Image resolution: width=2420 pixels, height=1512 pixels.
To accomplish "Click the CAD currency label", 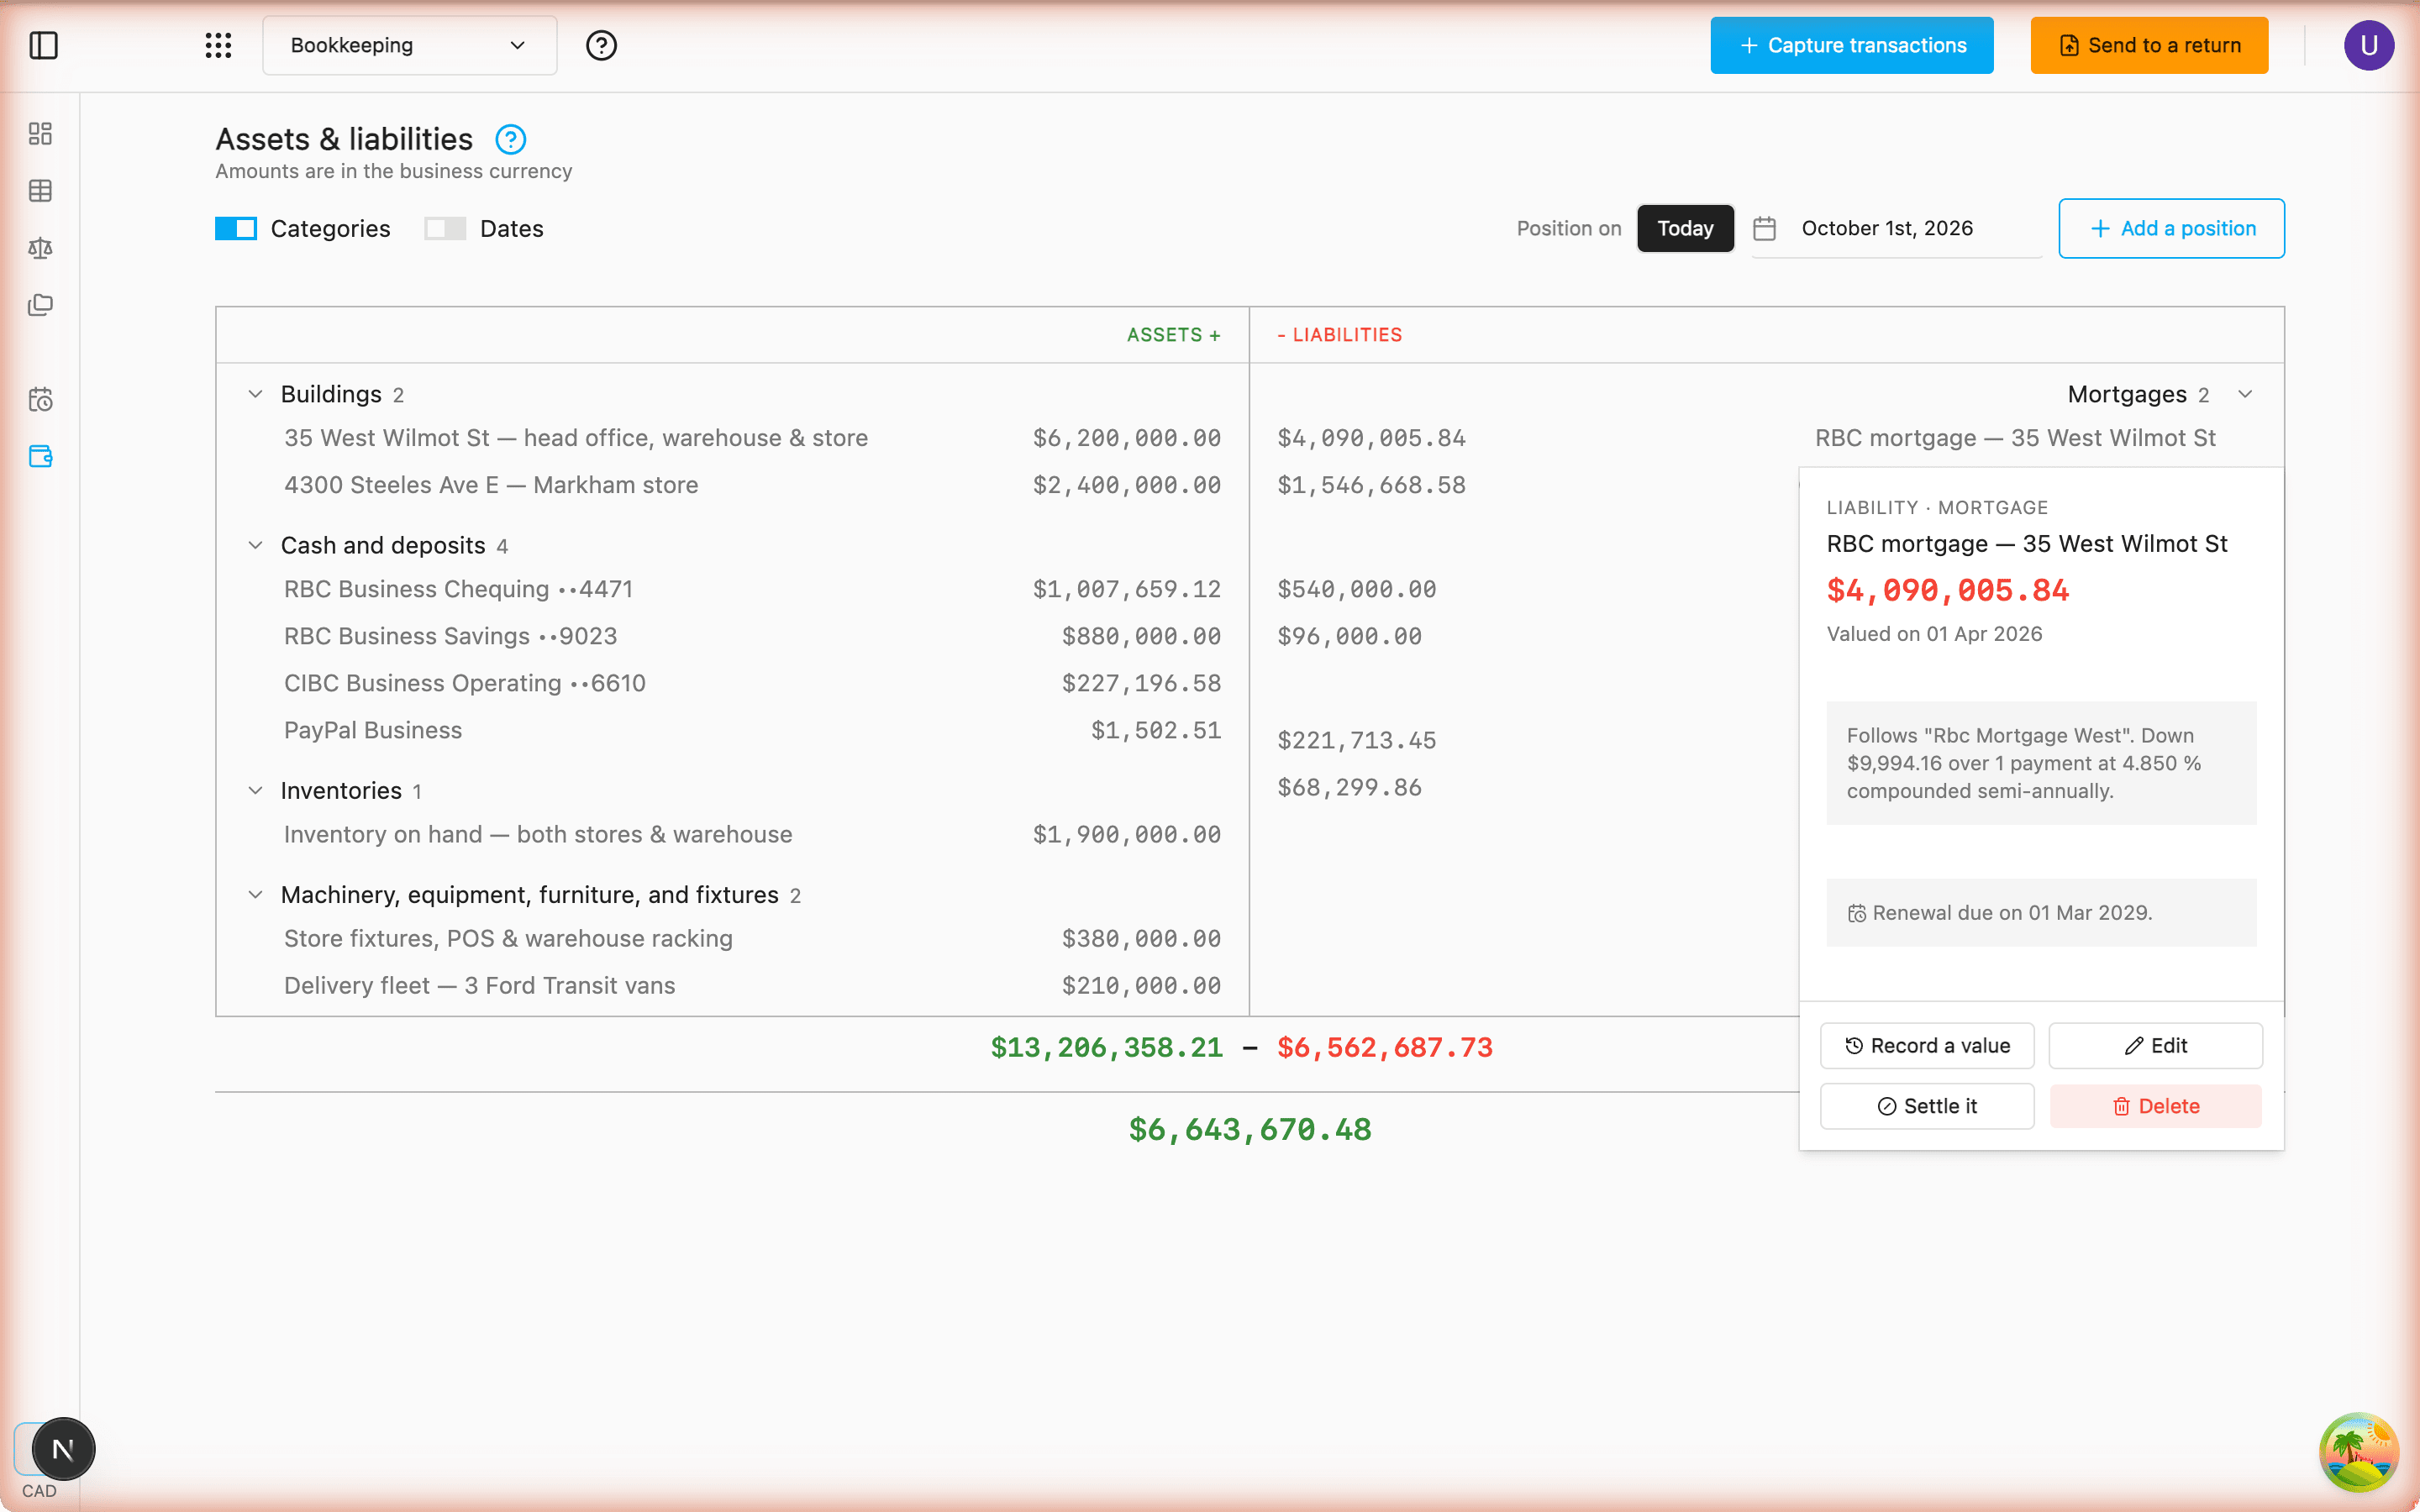I will click(39, 1491).
